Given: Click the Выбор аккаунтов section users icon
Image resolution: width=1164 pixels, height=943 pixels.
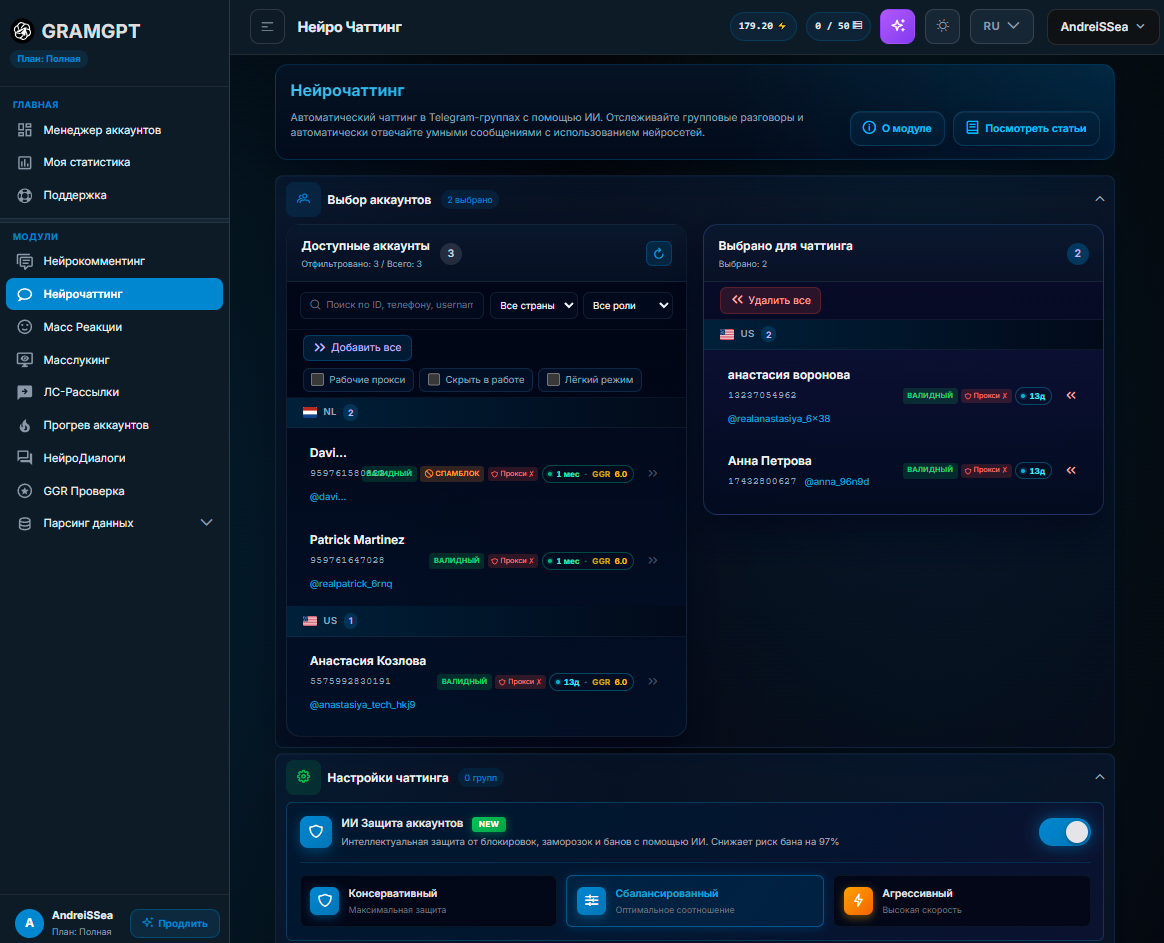Looking at the screenshot, I should point(304,199).
